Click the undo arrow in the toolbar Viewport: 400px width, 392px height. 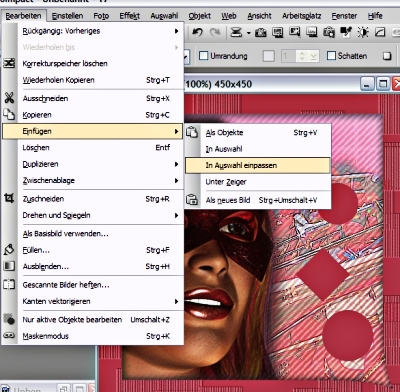[198, 32]
